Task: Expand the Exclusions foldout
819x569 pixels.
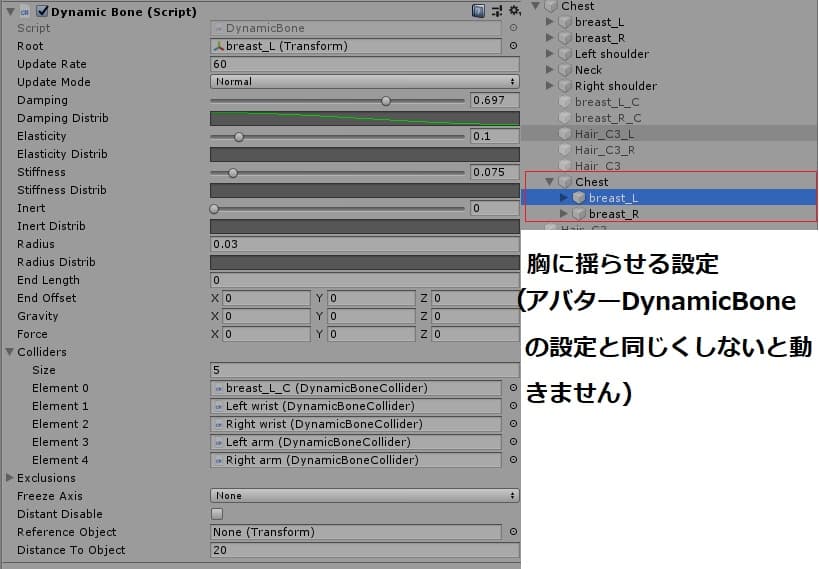Action: pos(9,478)
